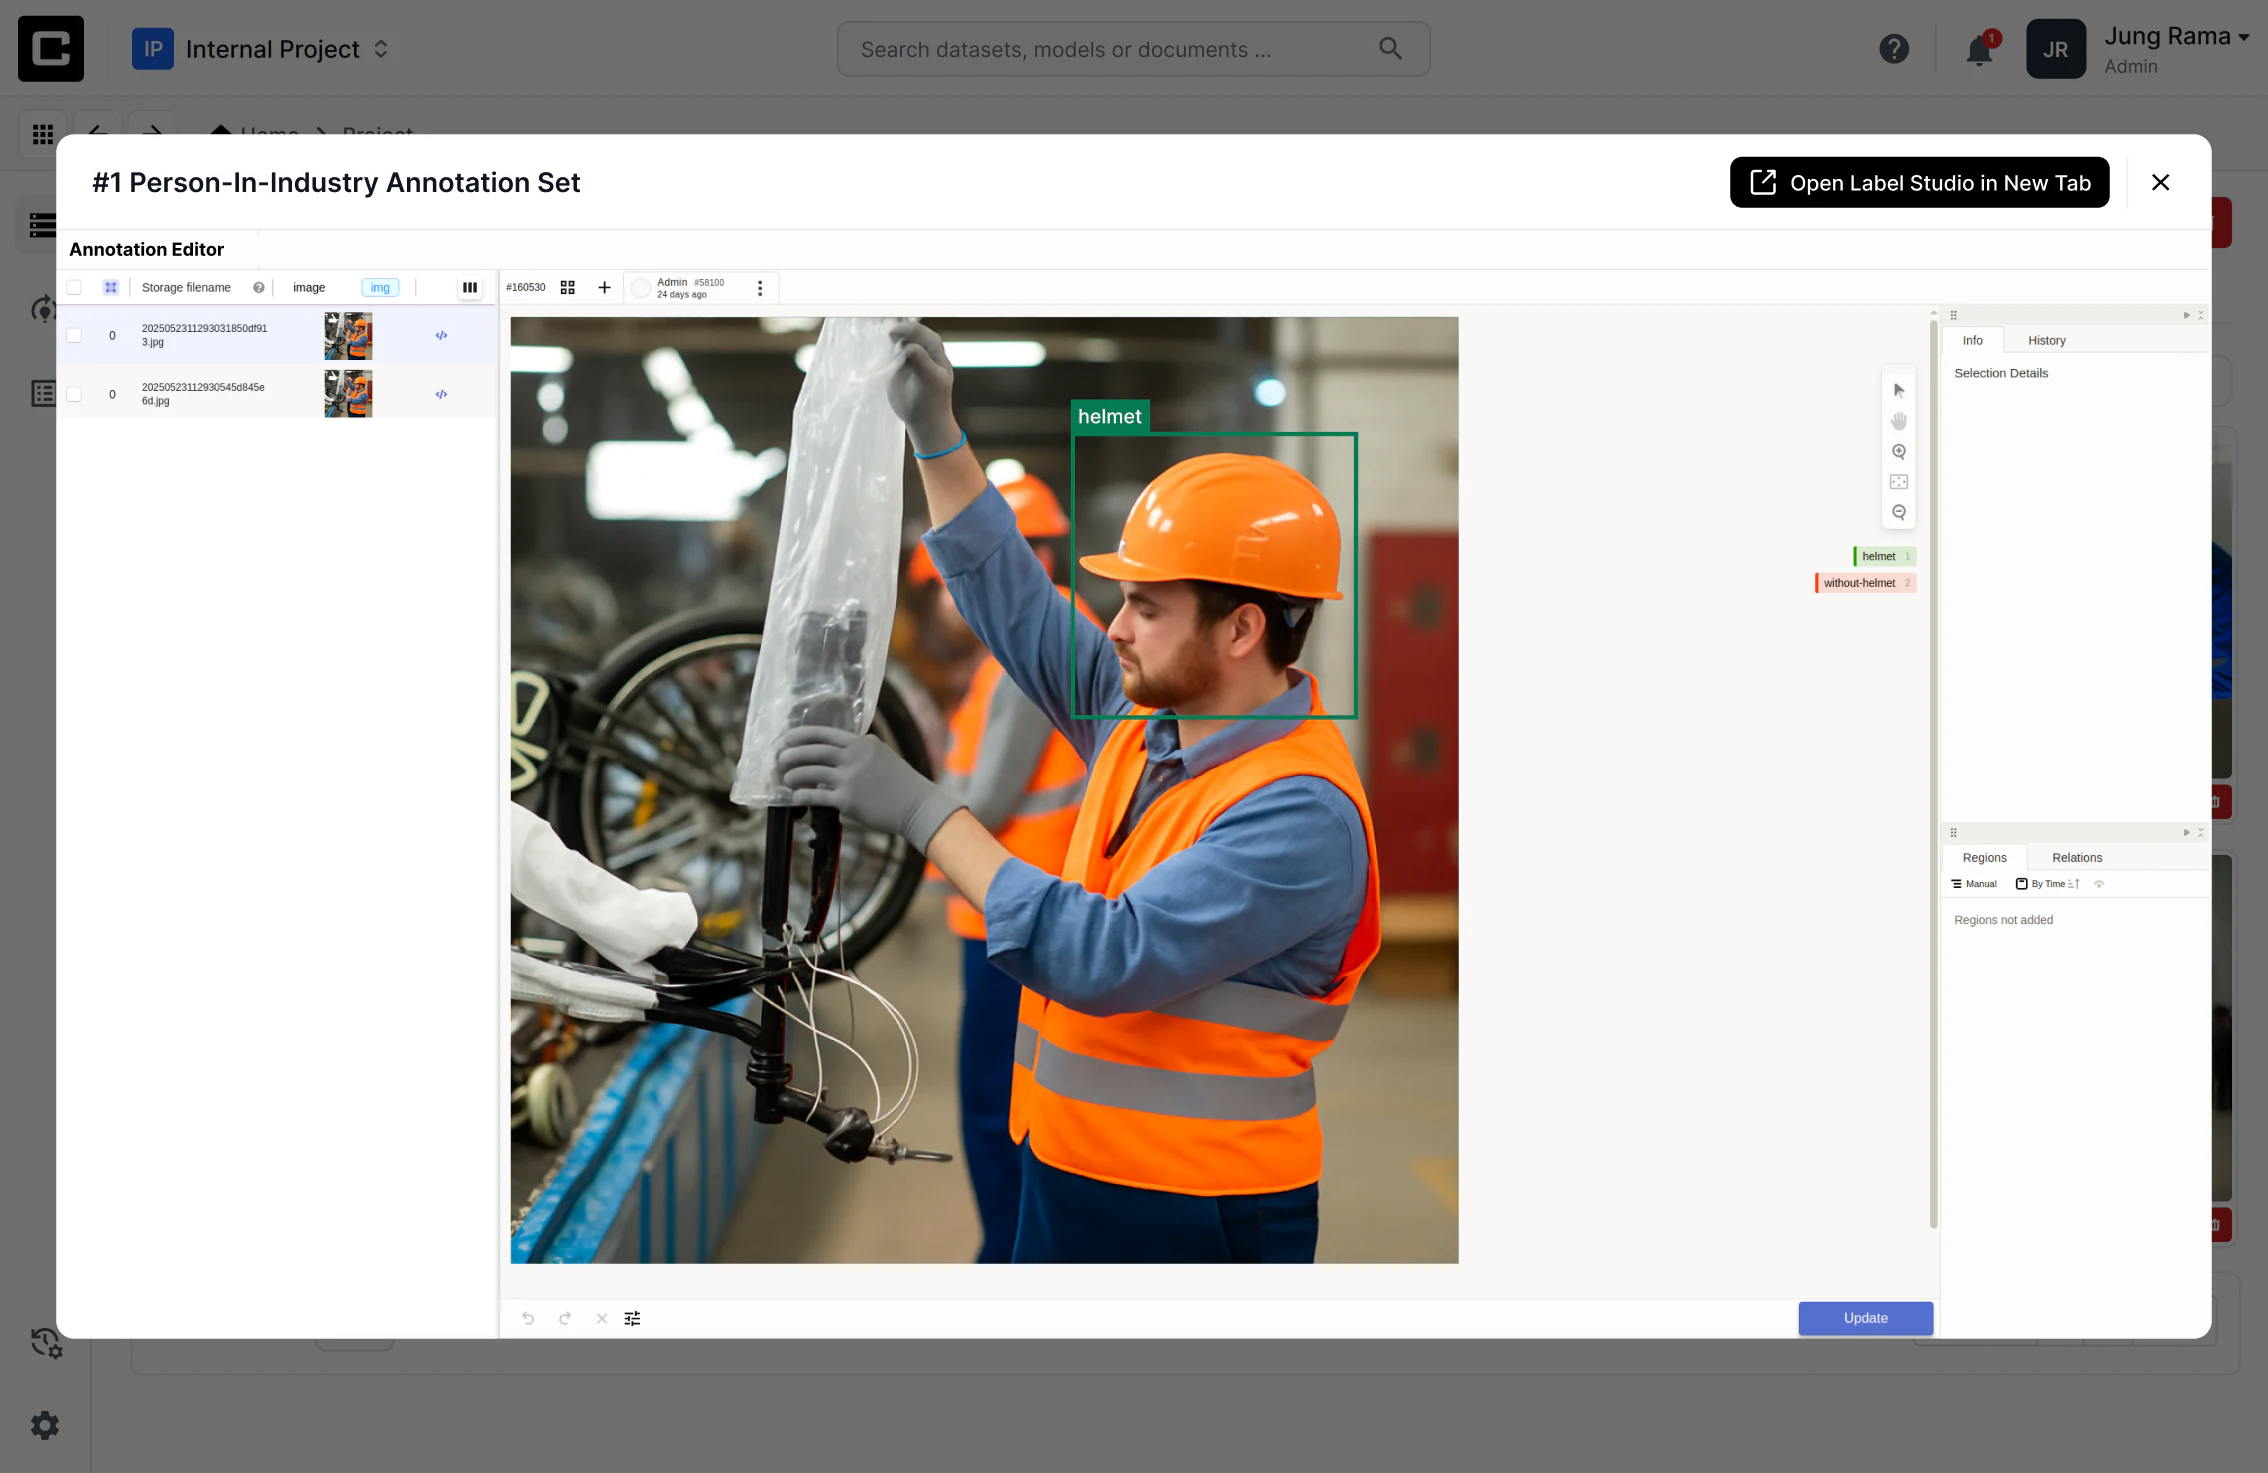
Task: Click the second row image thumbnail
Action: tap(348, 394)
